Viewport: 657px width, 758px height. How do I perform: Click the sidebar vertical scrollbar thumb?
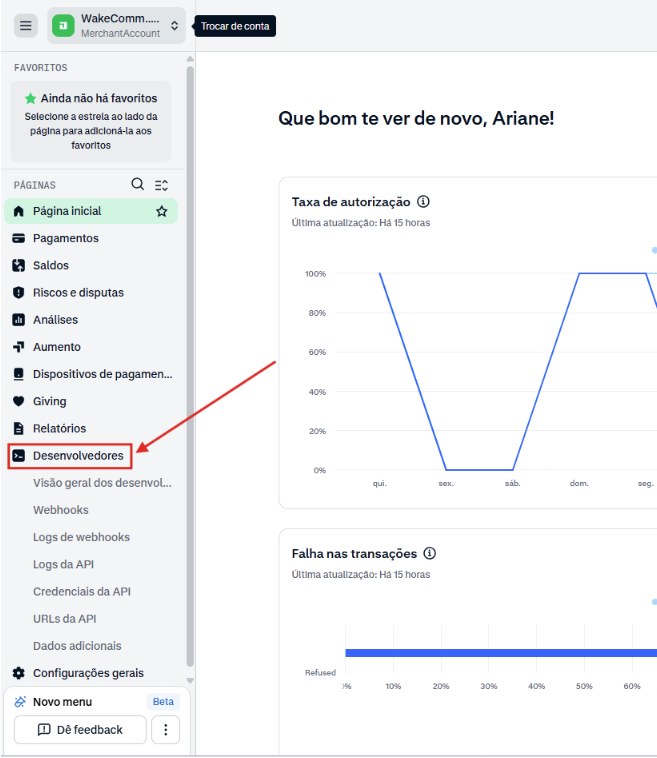click(x=190, y=366)
